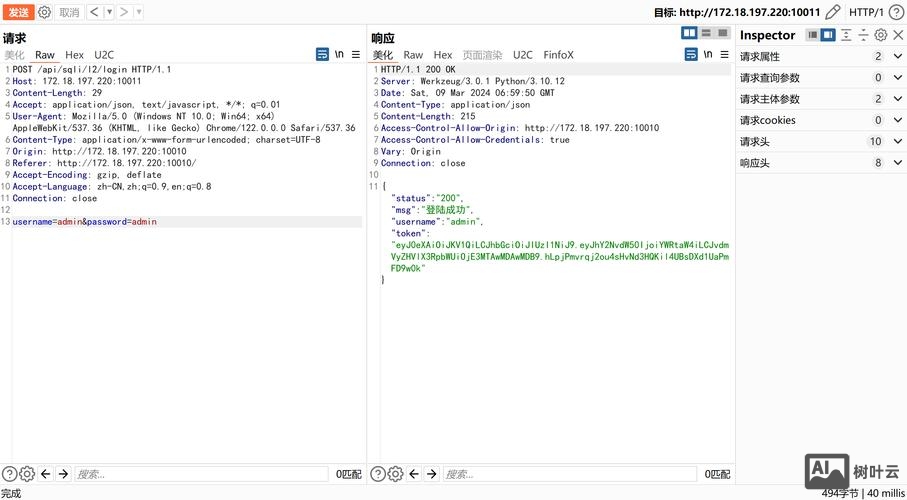Close the Inspector panel
Image resolution: width=907 pixels, height=500 pixels.
[898, 35]
